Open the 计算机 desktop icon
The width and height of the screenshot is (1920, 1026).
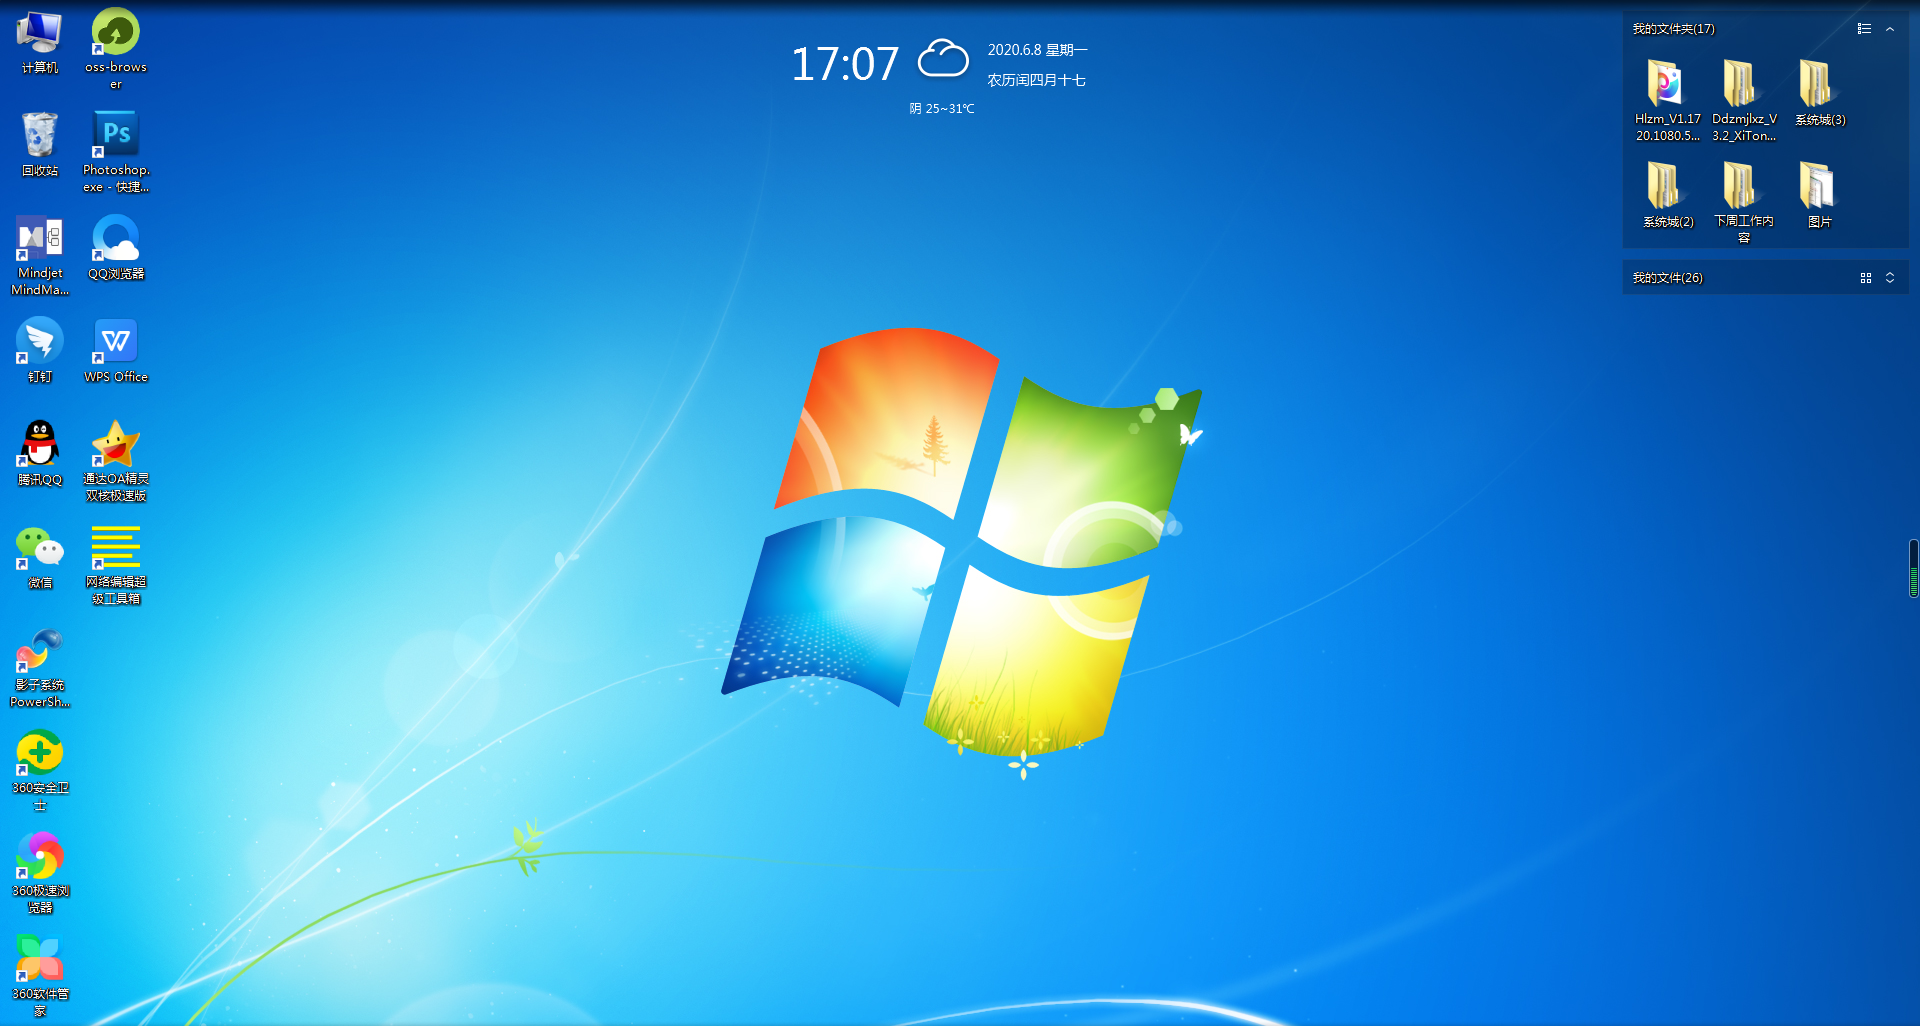(40, 42)
